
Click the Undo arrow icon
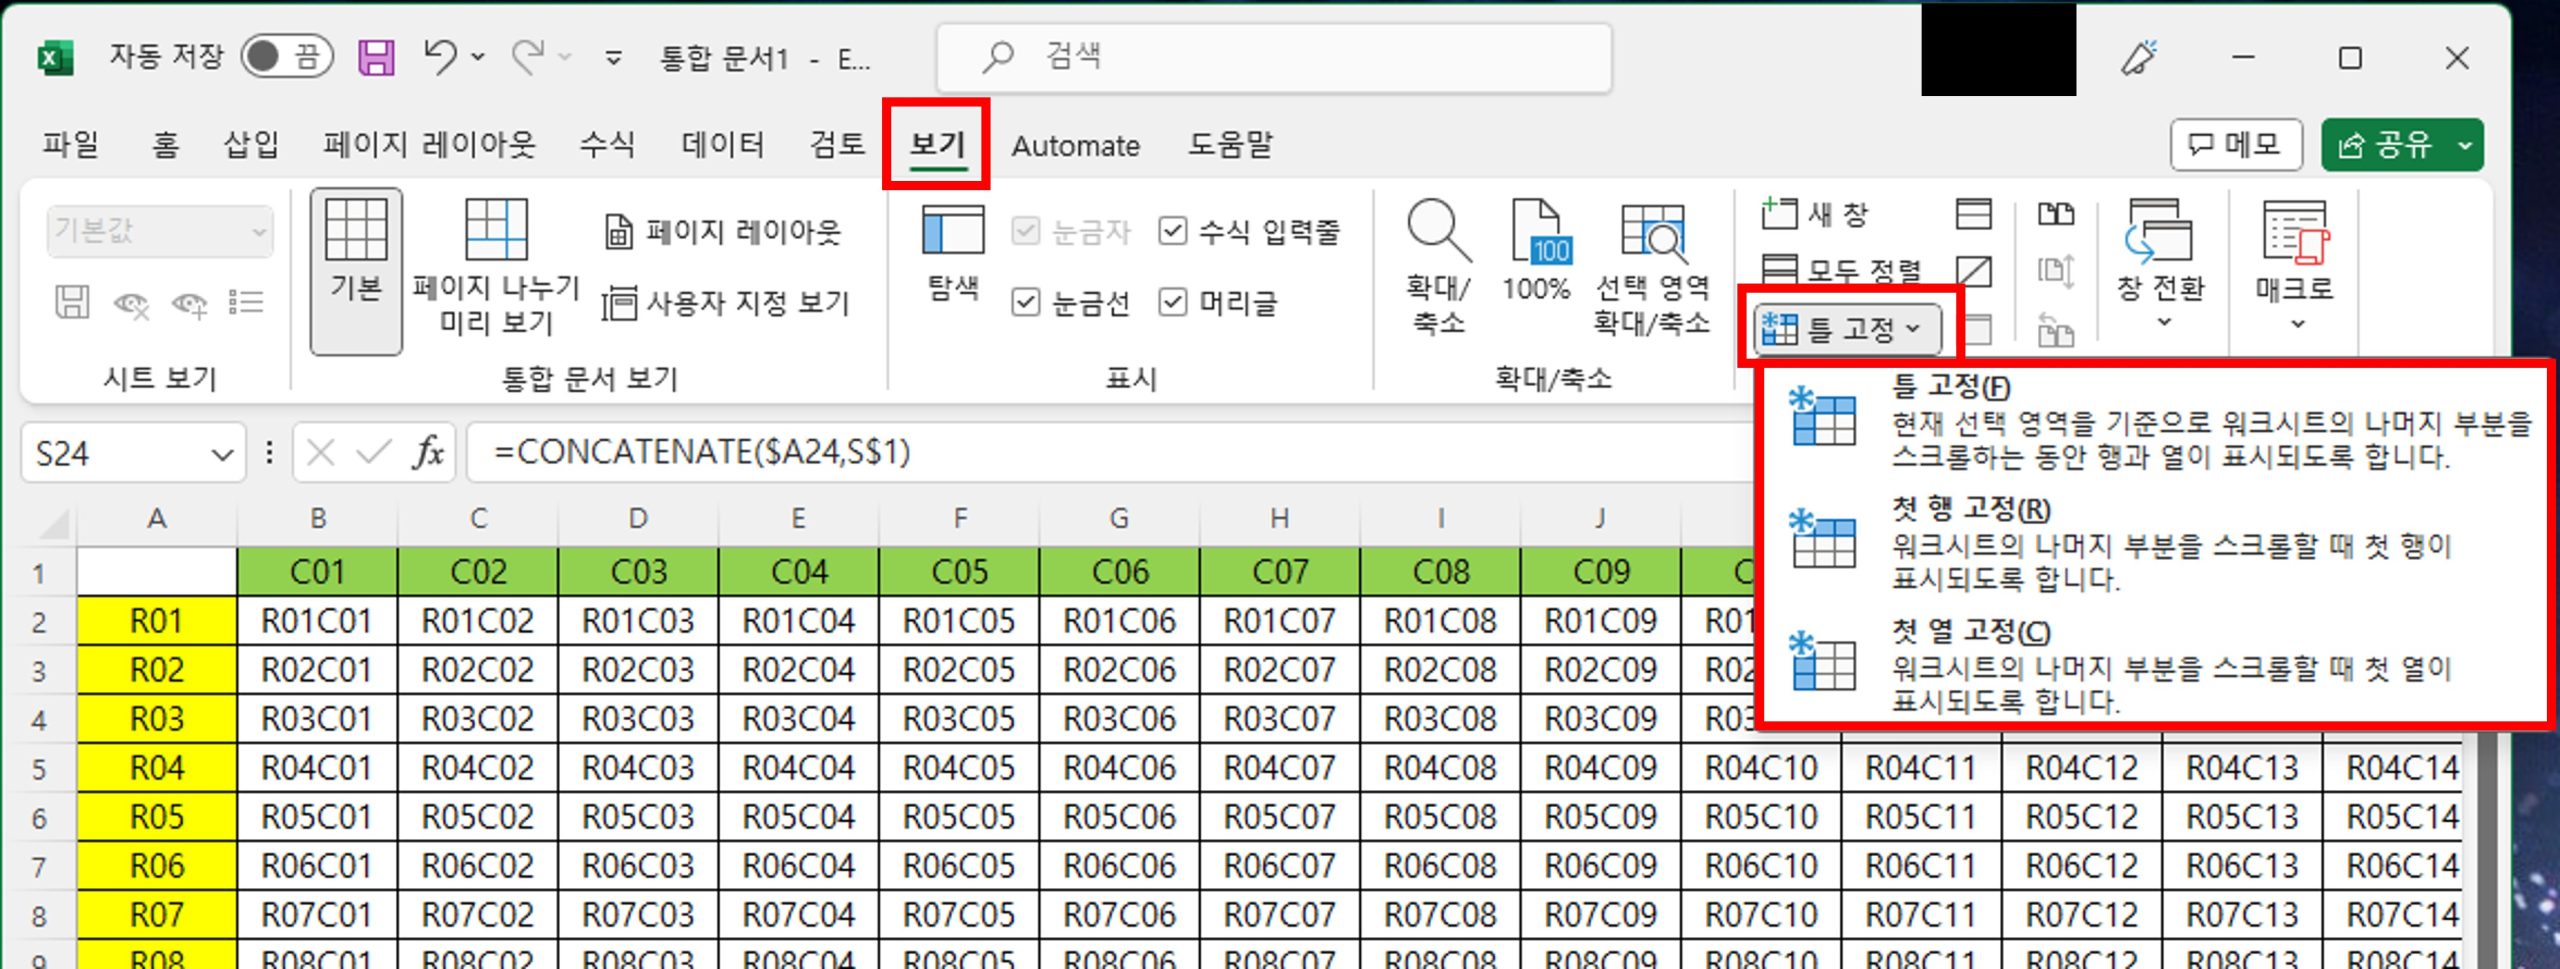(440, 56)
